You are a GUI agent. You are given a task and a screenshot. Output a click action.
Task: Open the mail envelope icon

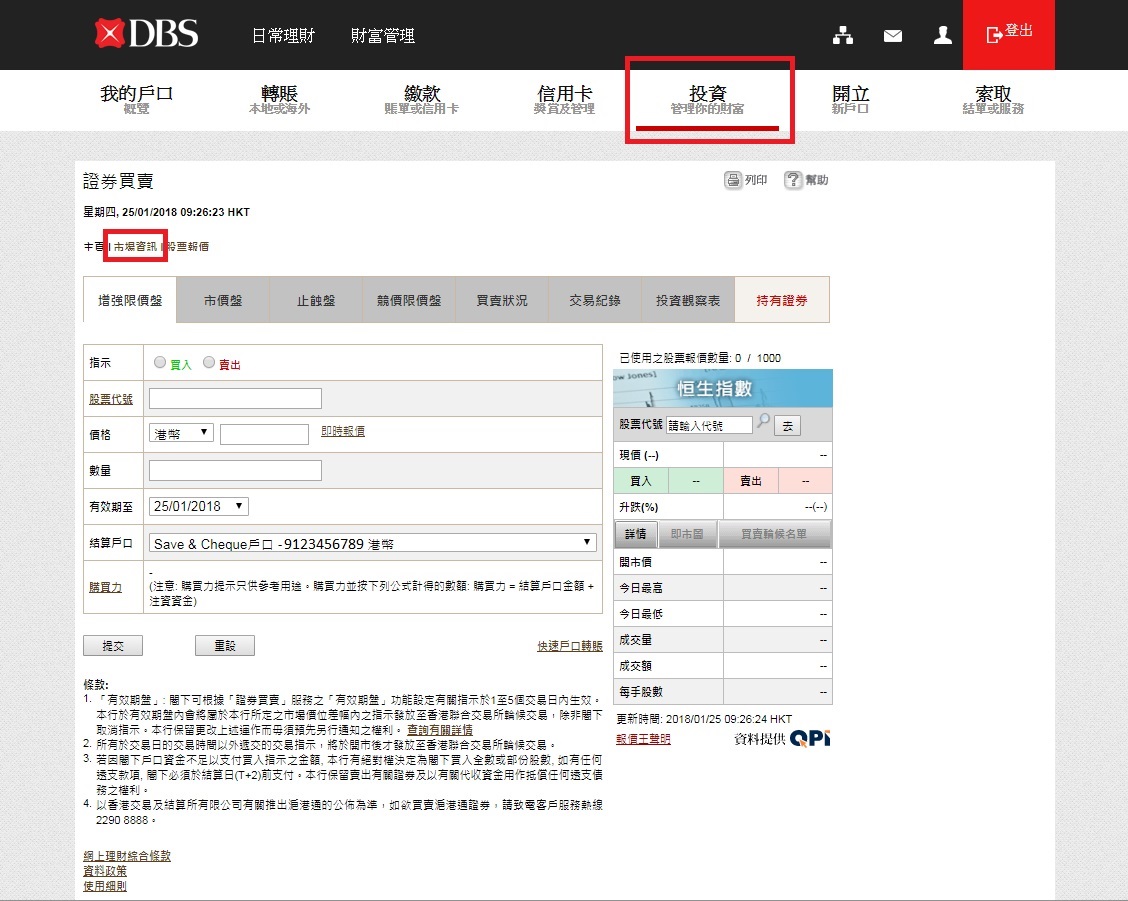pos(893,36)
